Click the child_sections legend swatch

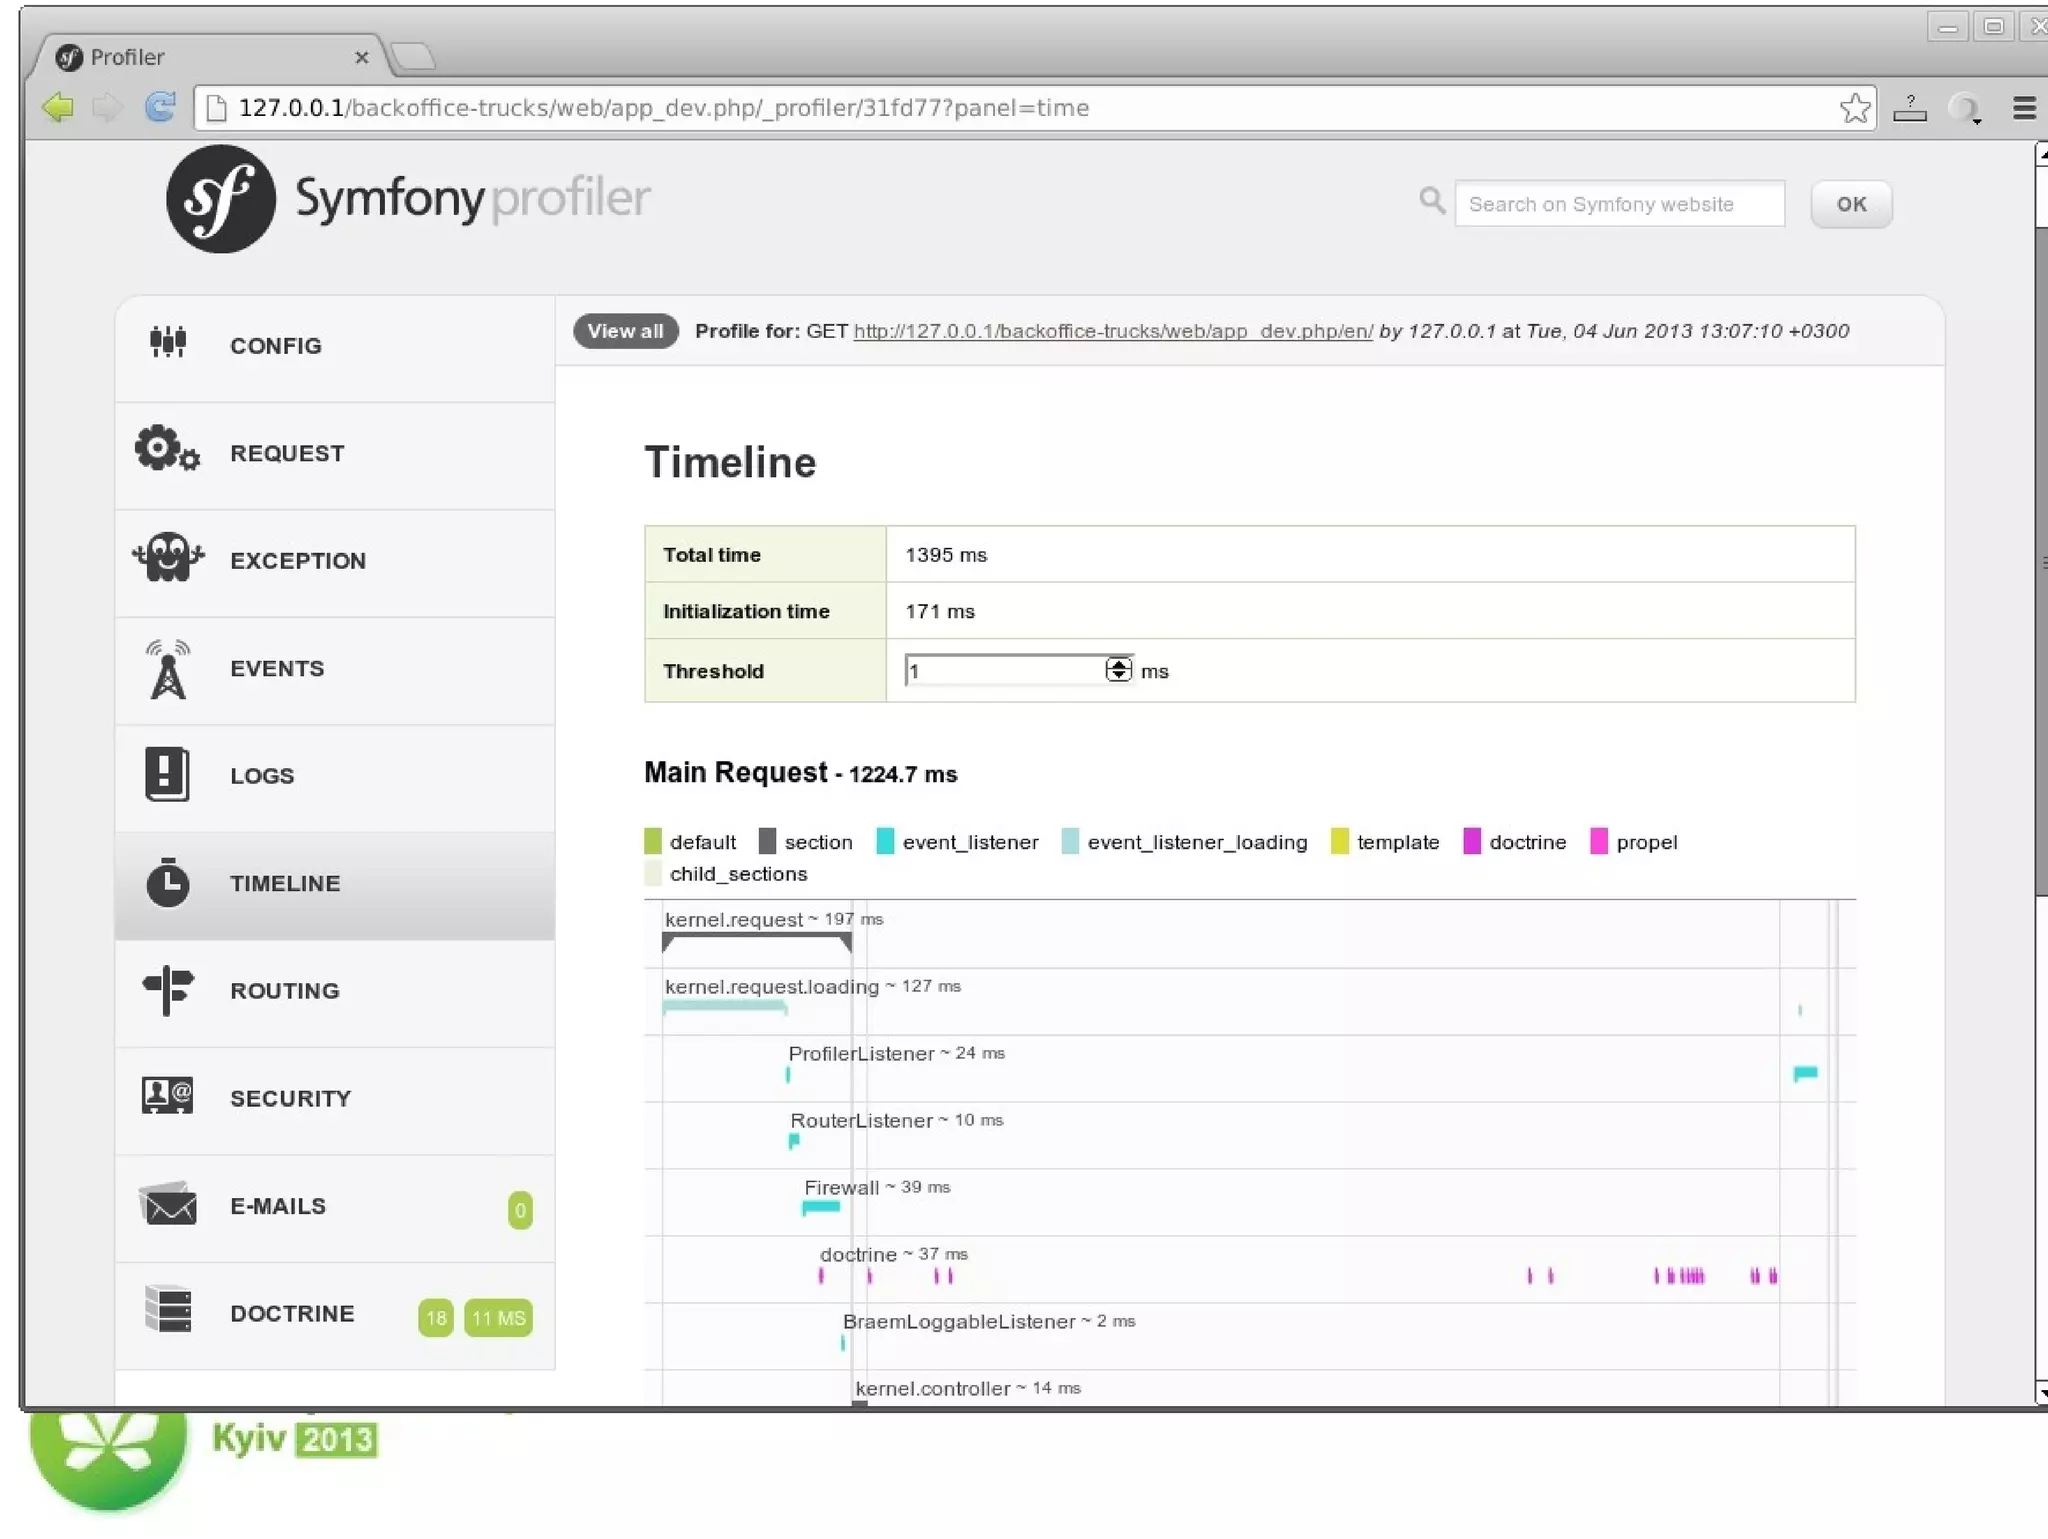point(653,873)
